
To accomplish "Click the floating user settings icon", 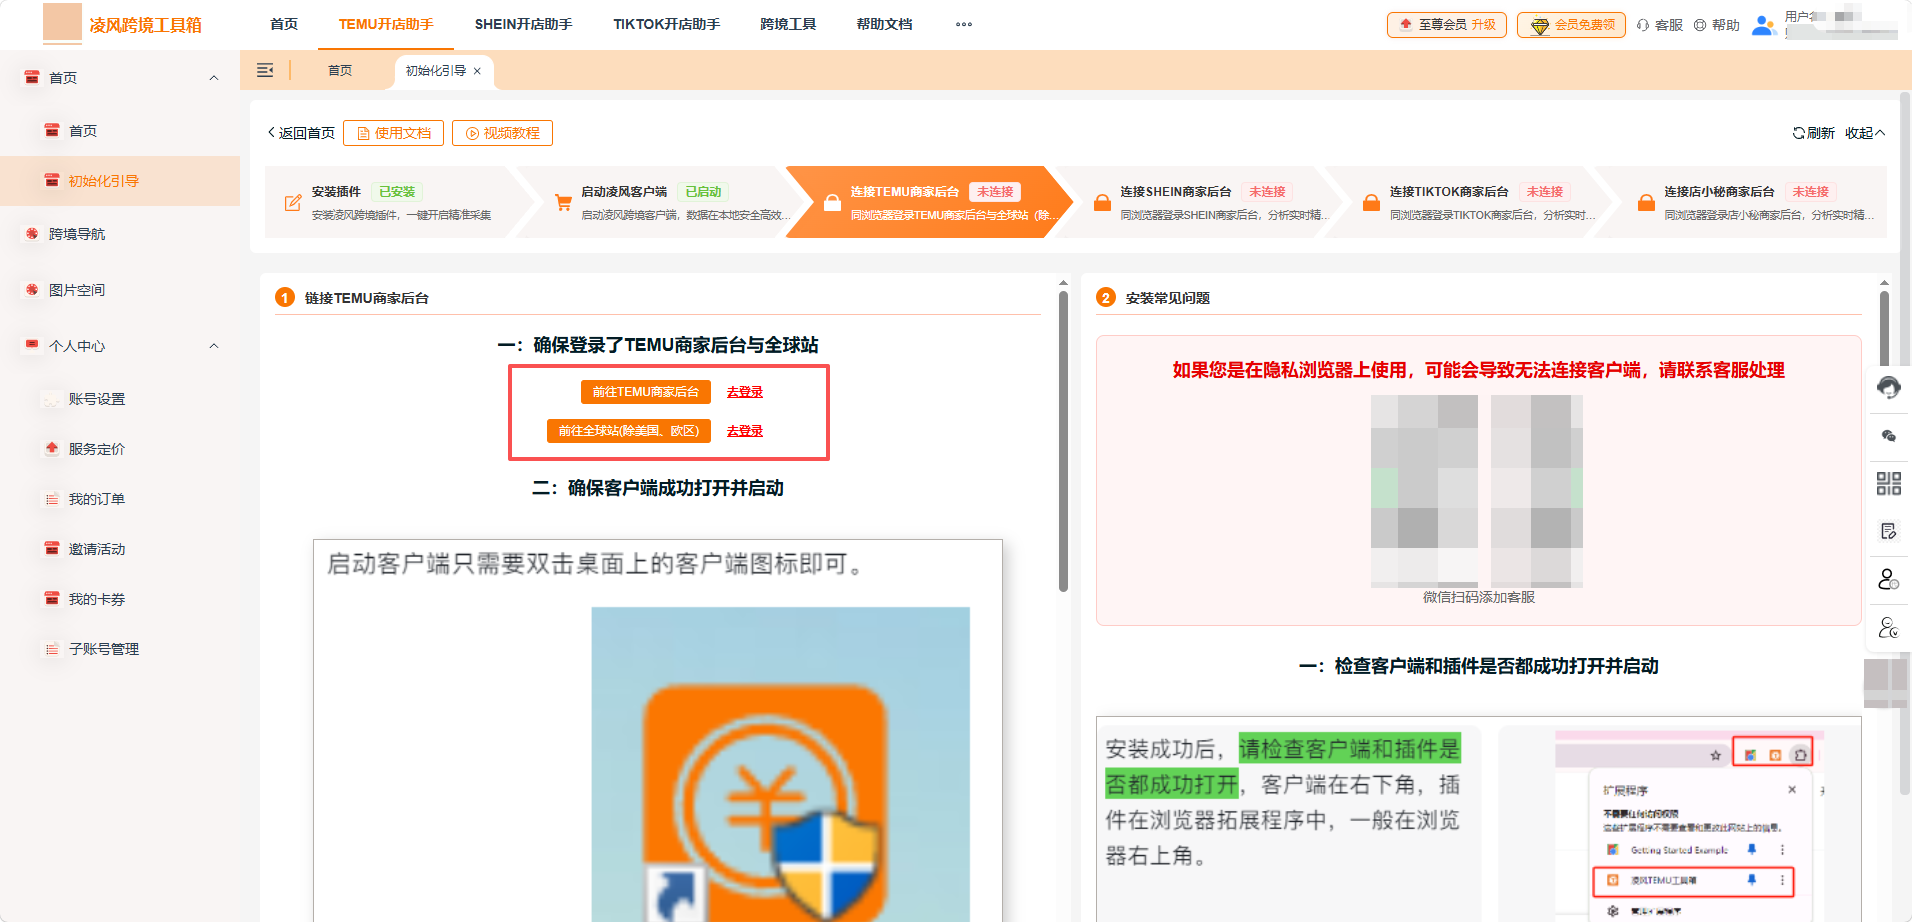I will point(1888,628).
